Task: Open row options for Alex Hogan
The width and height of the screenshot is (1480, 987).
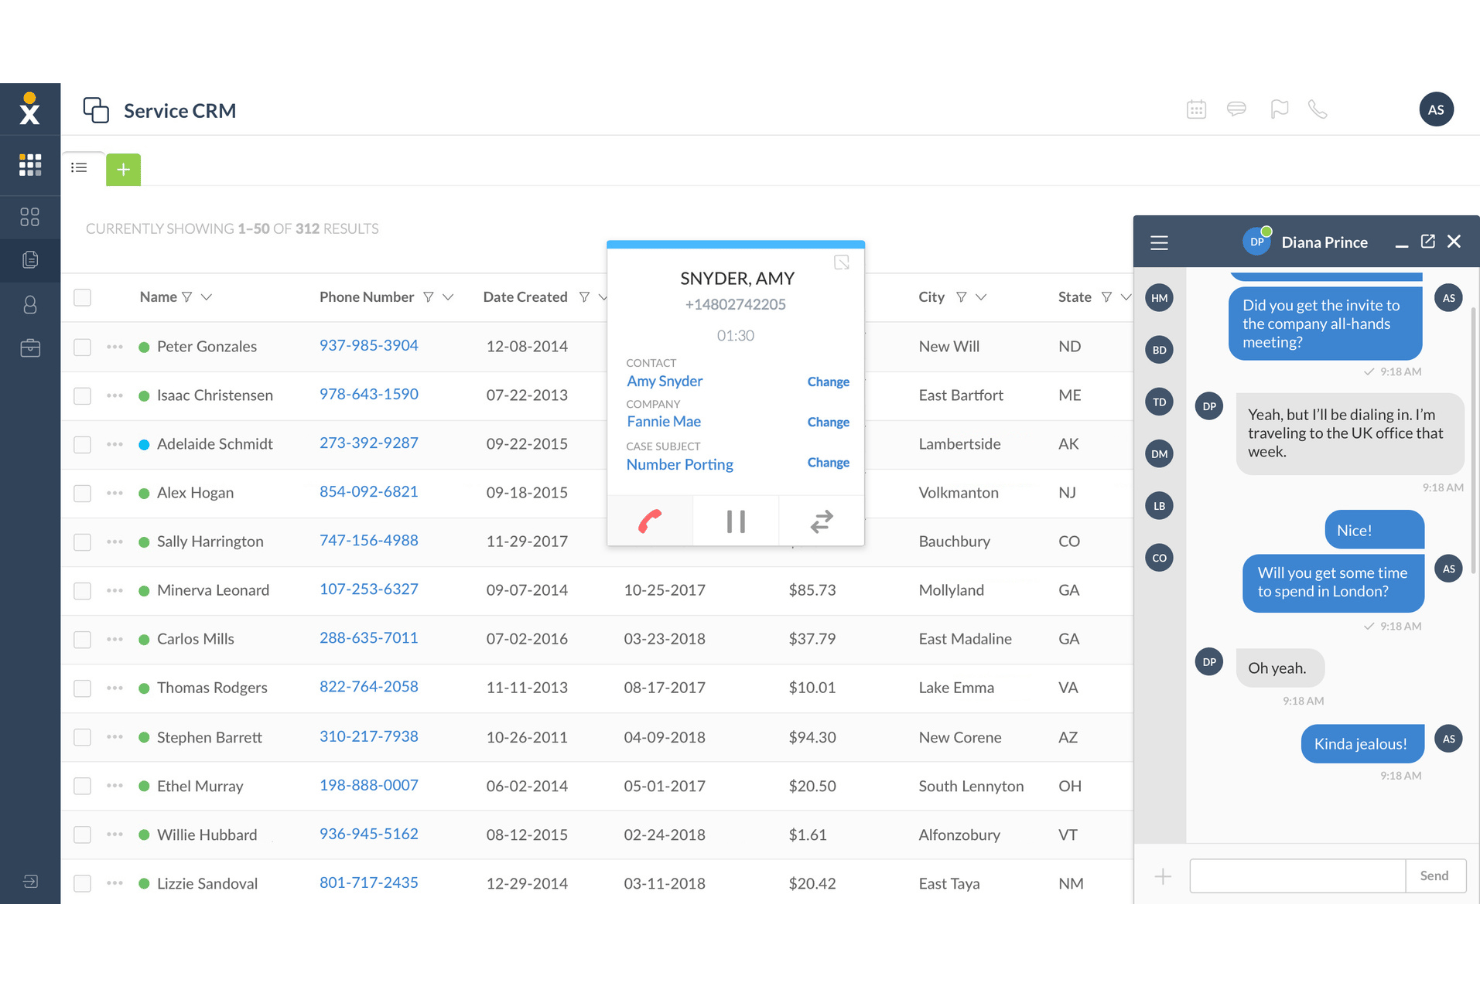Action: (115, 493)
